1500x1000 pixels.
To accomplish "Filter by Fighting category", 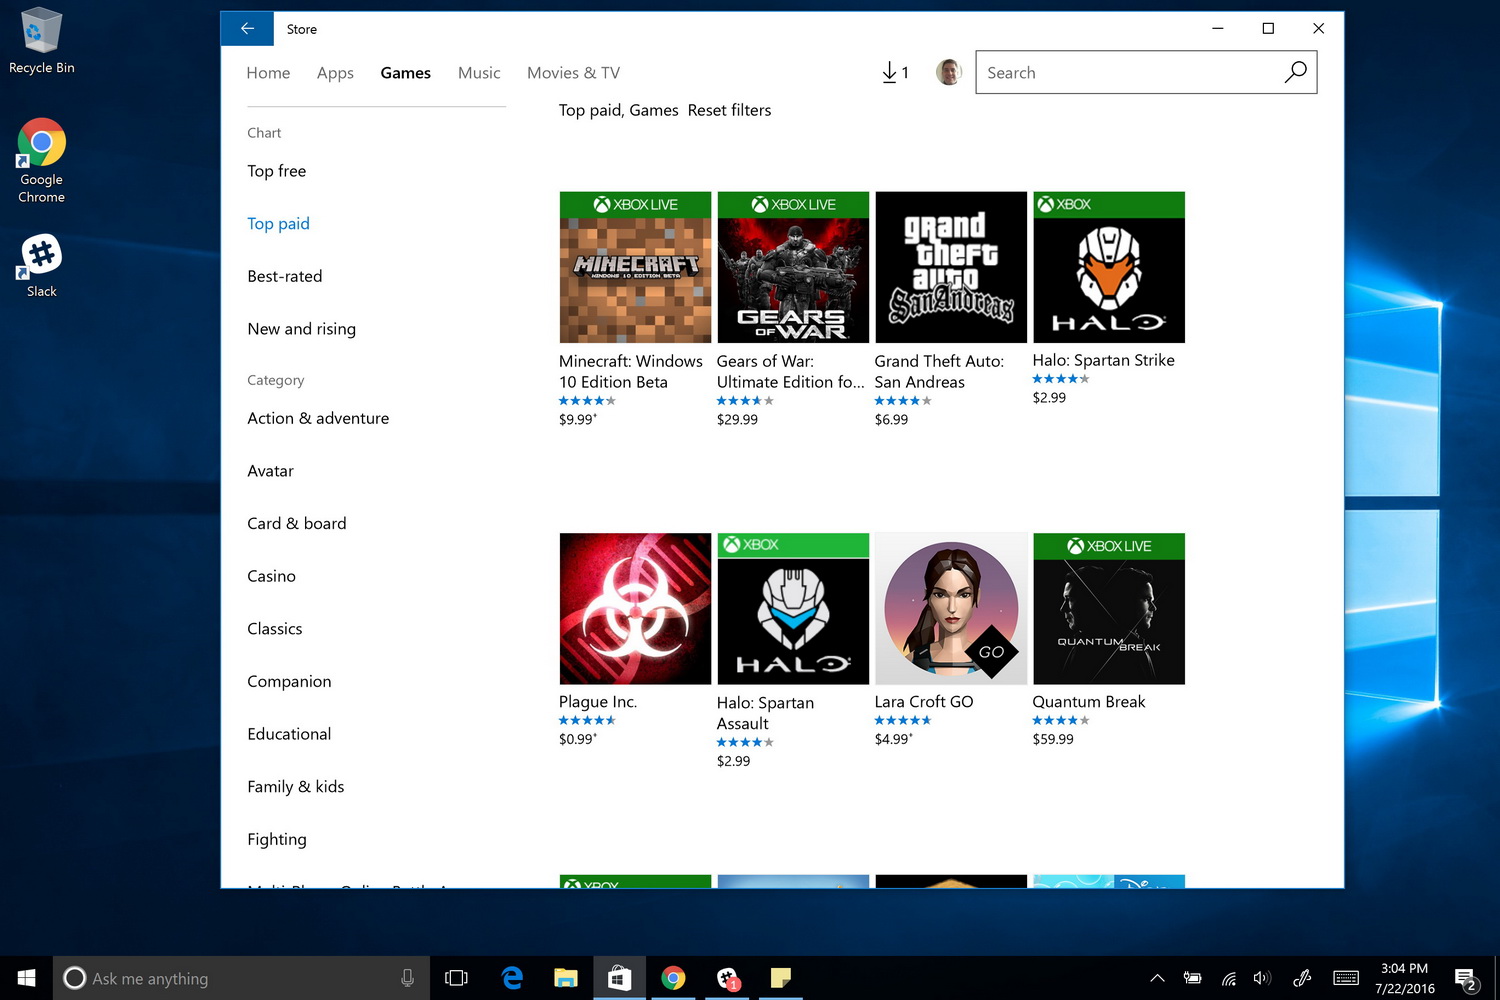I will pos(277,840).
